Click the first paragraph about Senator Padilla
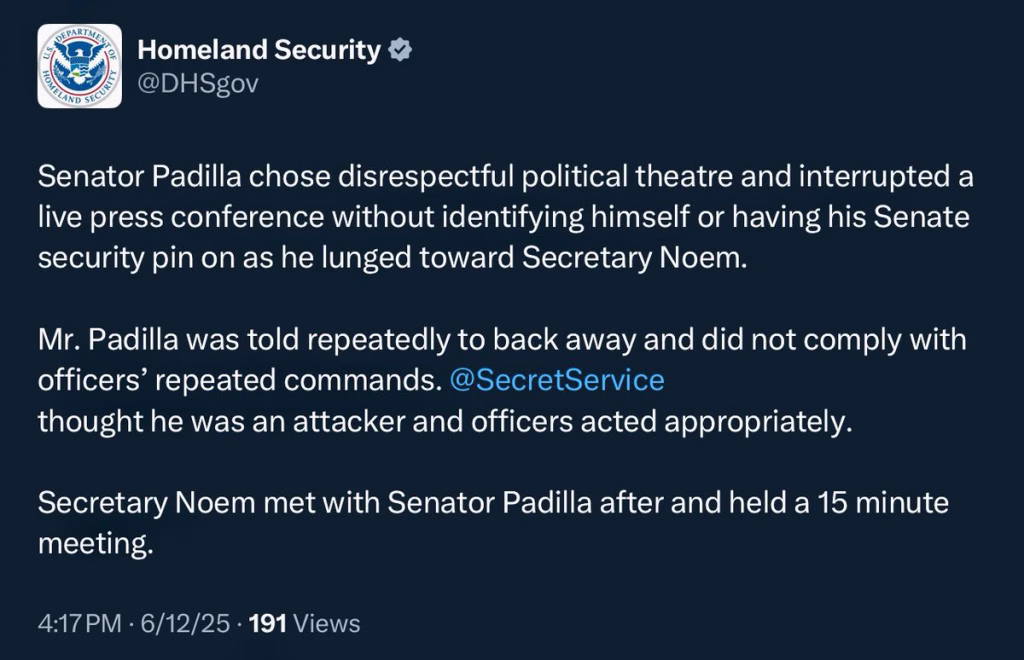The width and height of the screenshot is (1024, 660). [505, 217]
